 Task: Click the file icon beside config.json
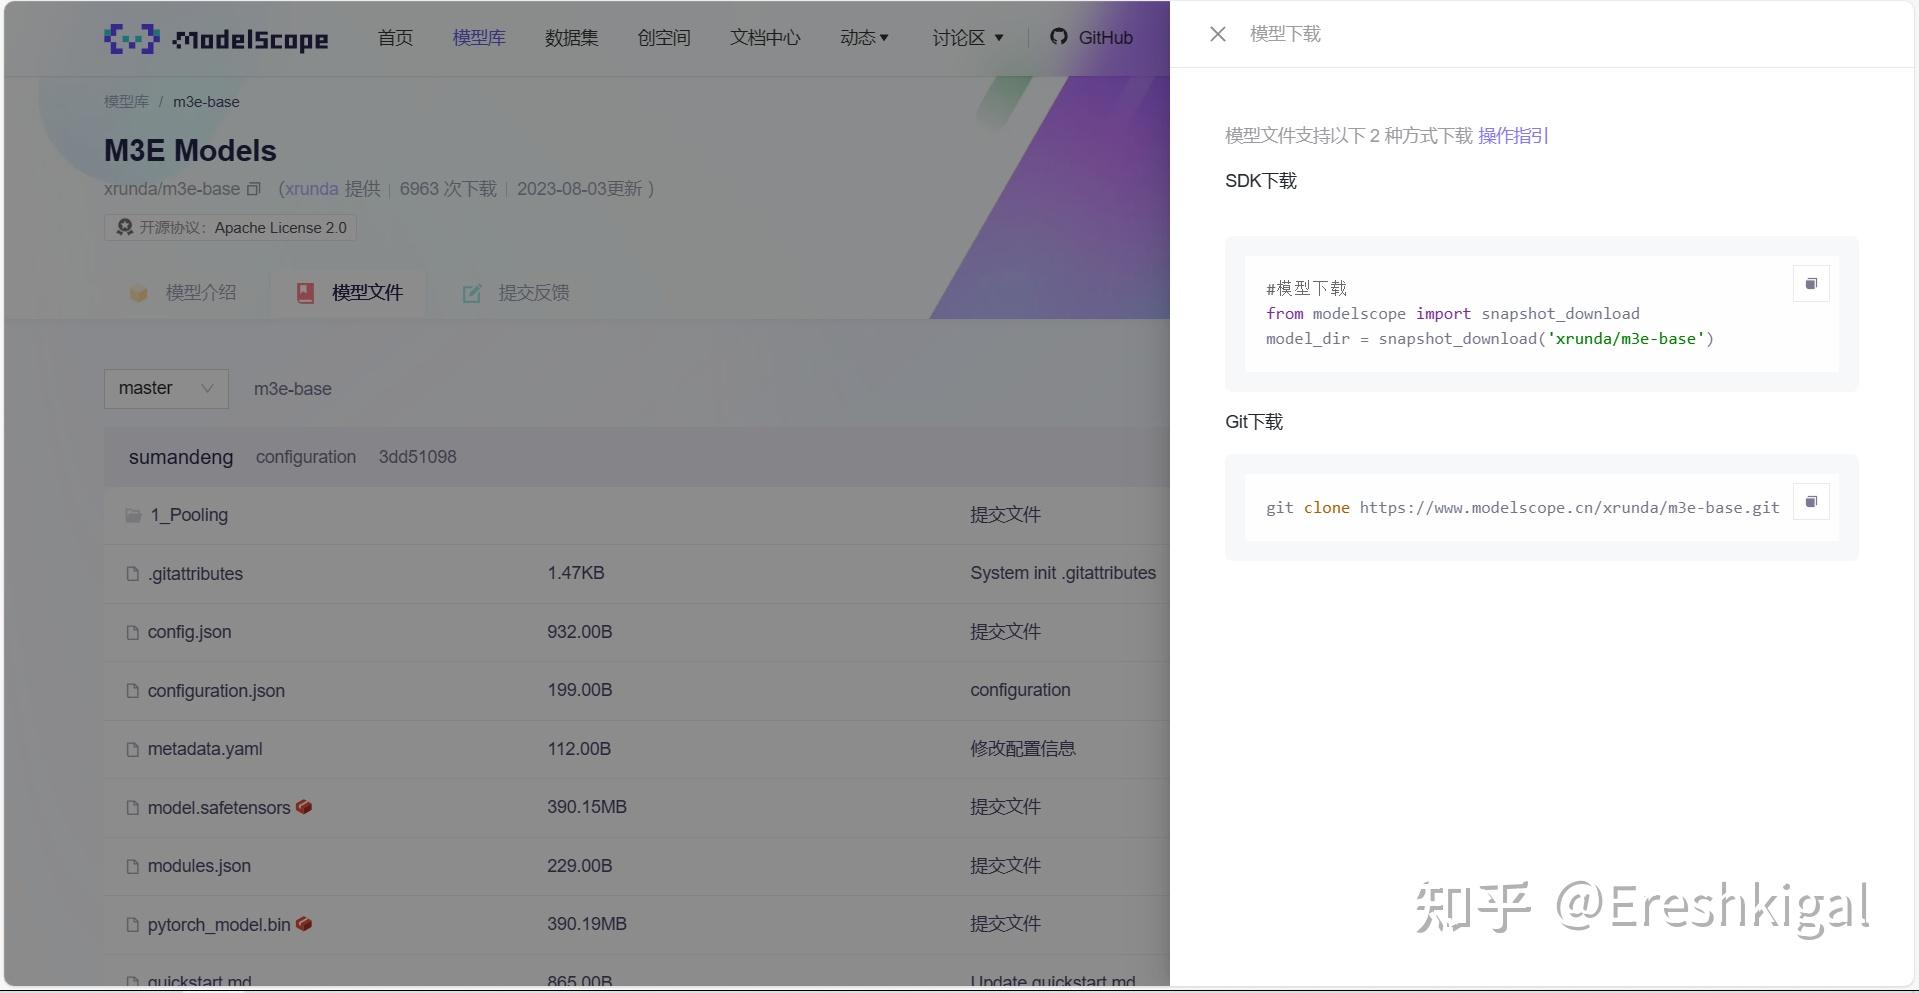132,632
